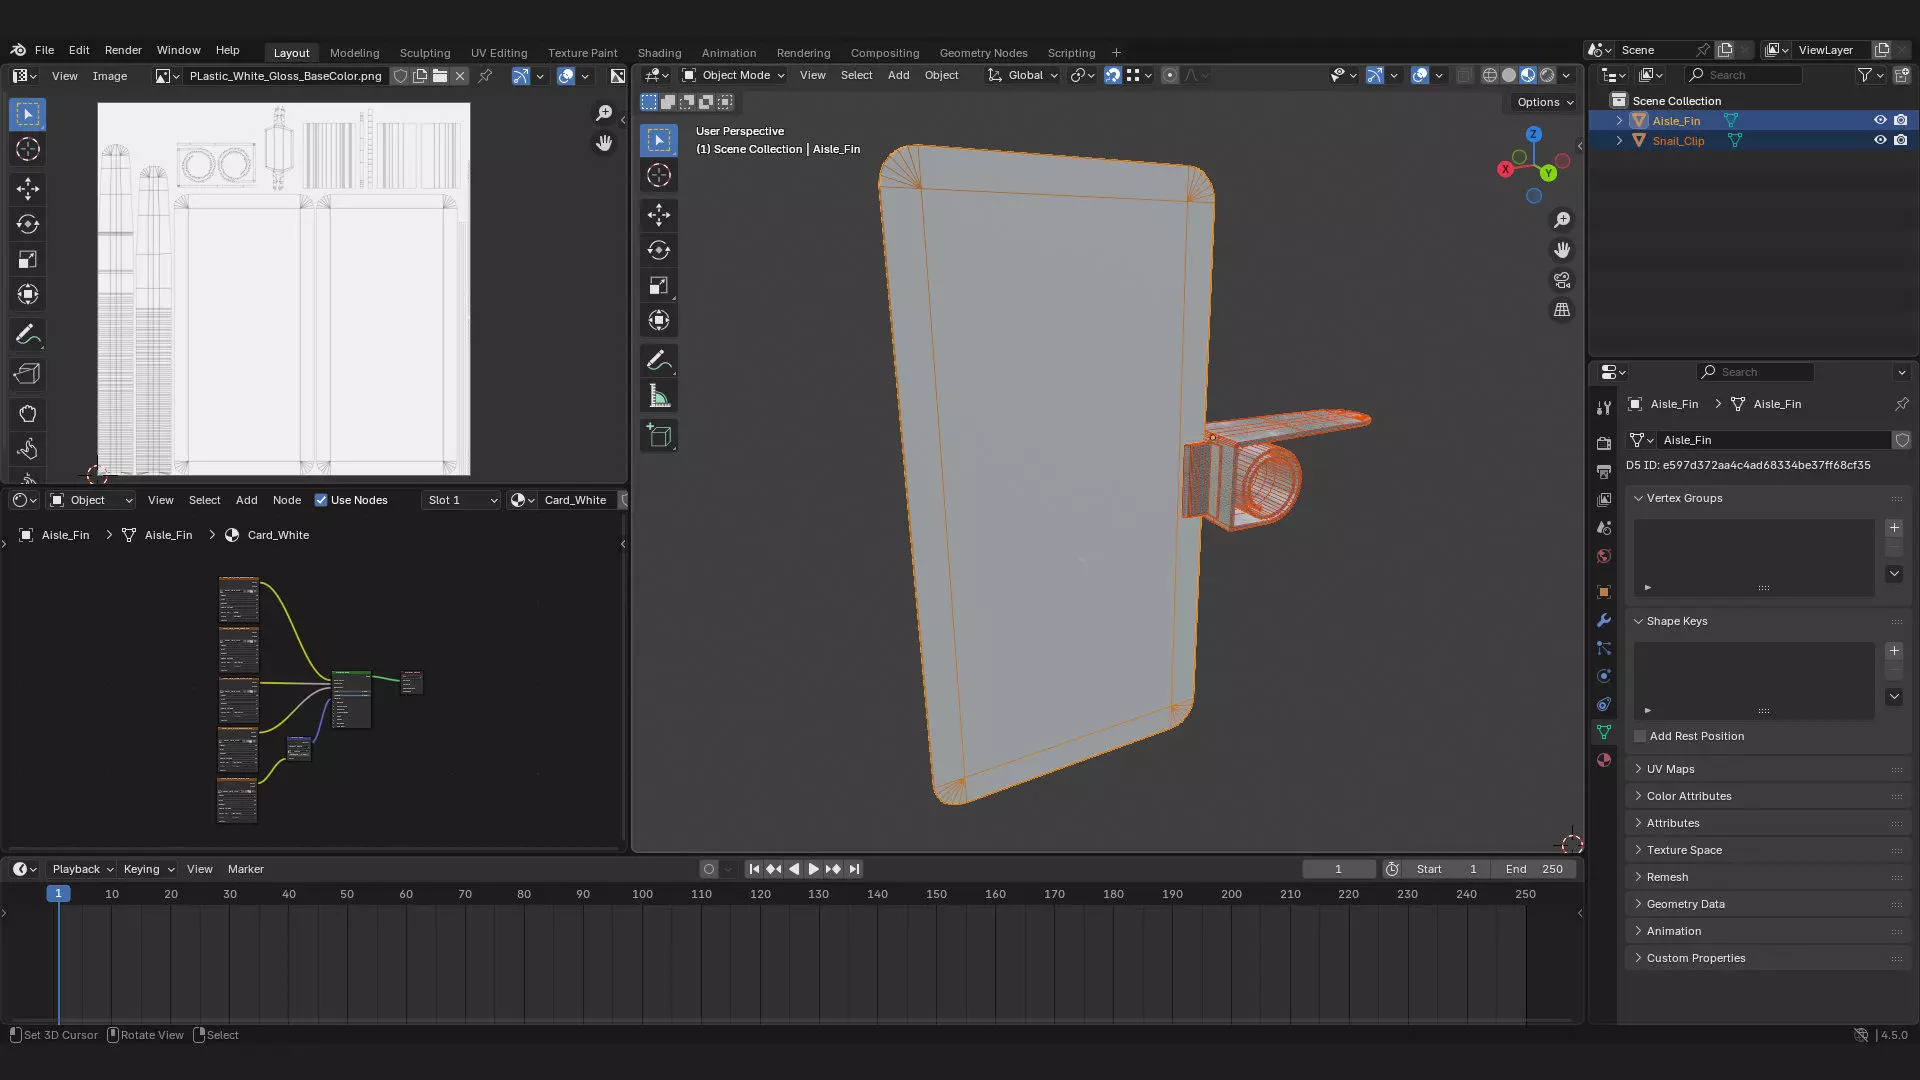The width and height of the screenshot is (1920, 1080).
Task: Select the Add Cube tool in 3D viewport
Action: click(658, 435)
